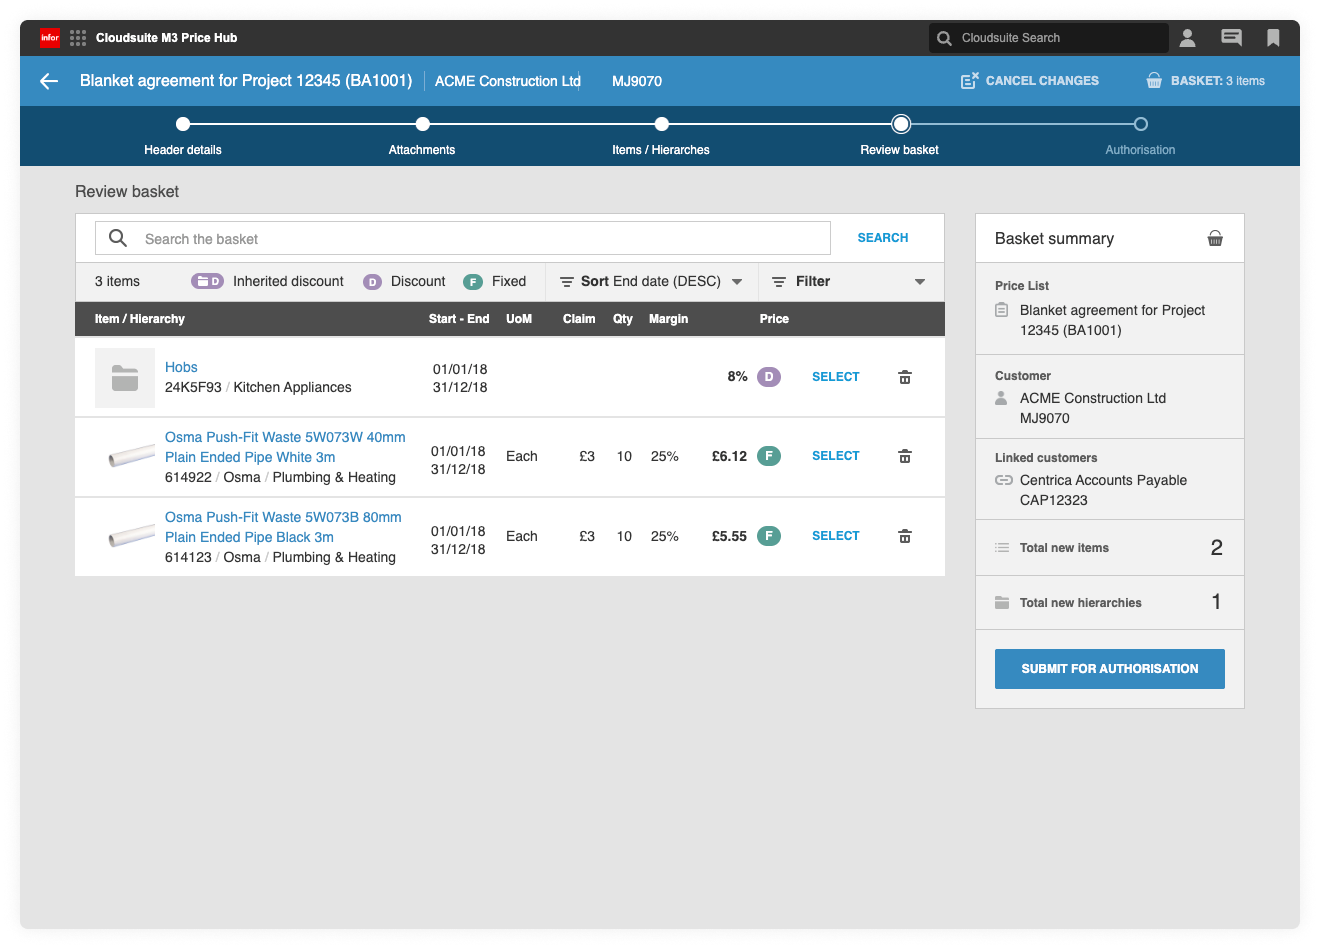Go to the Items / Hierarches step
This screenshot has height=949, width=1320.
click(661, 137)
